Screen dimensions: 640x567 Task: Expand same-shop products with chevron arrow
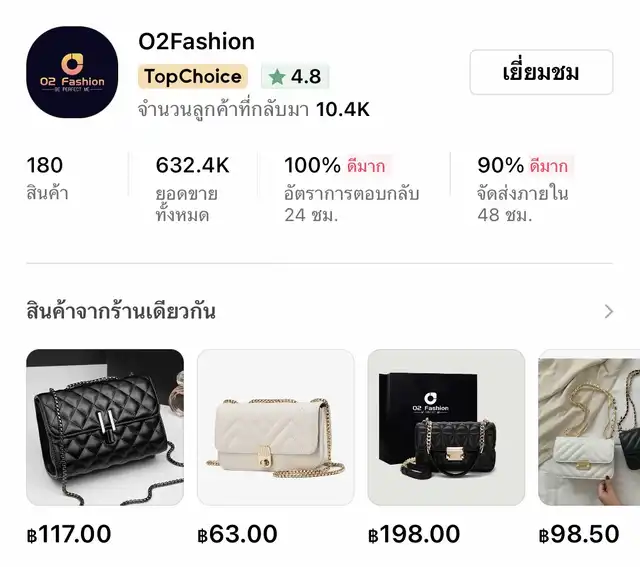[609, 311]
